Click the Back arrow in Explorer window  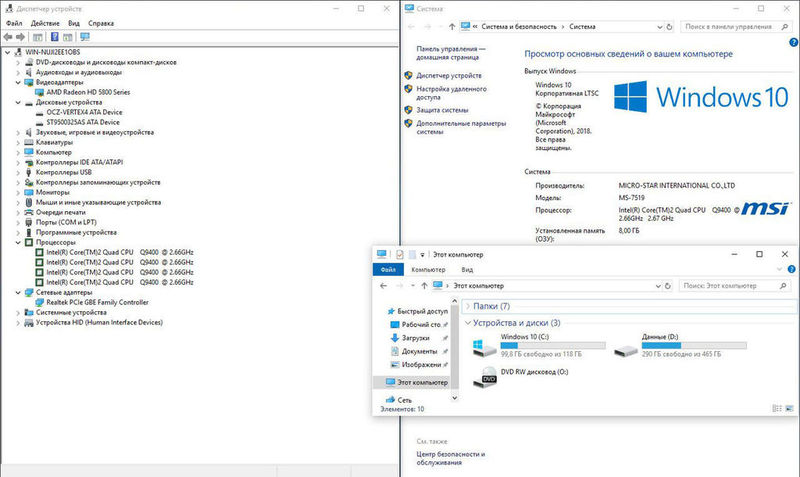pos(384,286)
